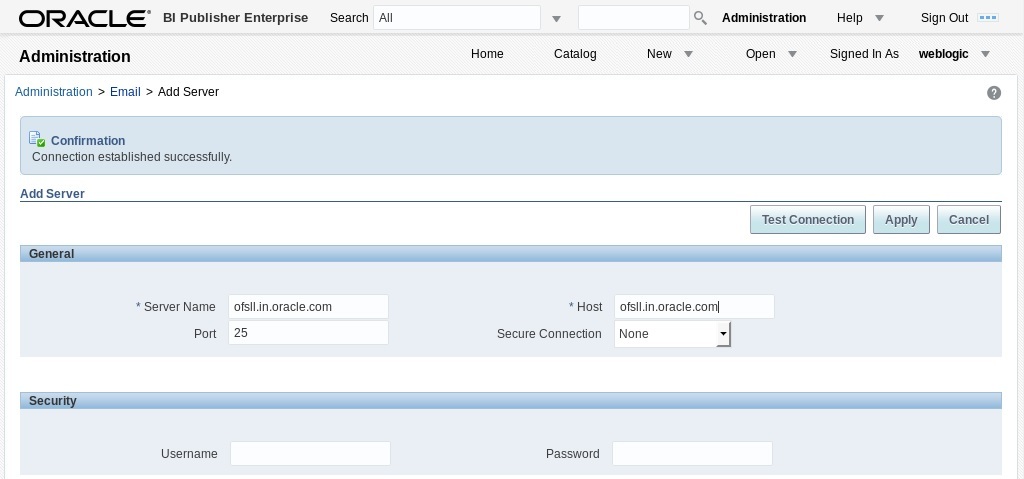The height and width of the screenshot is (479, 1024).
Task: Follow the Email breadcrumb link
Action: [125, 92]
